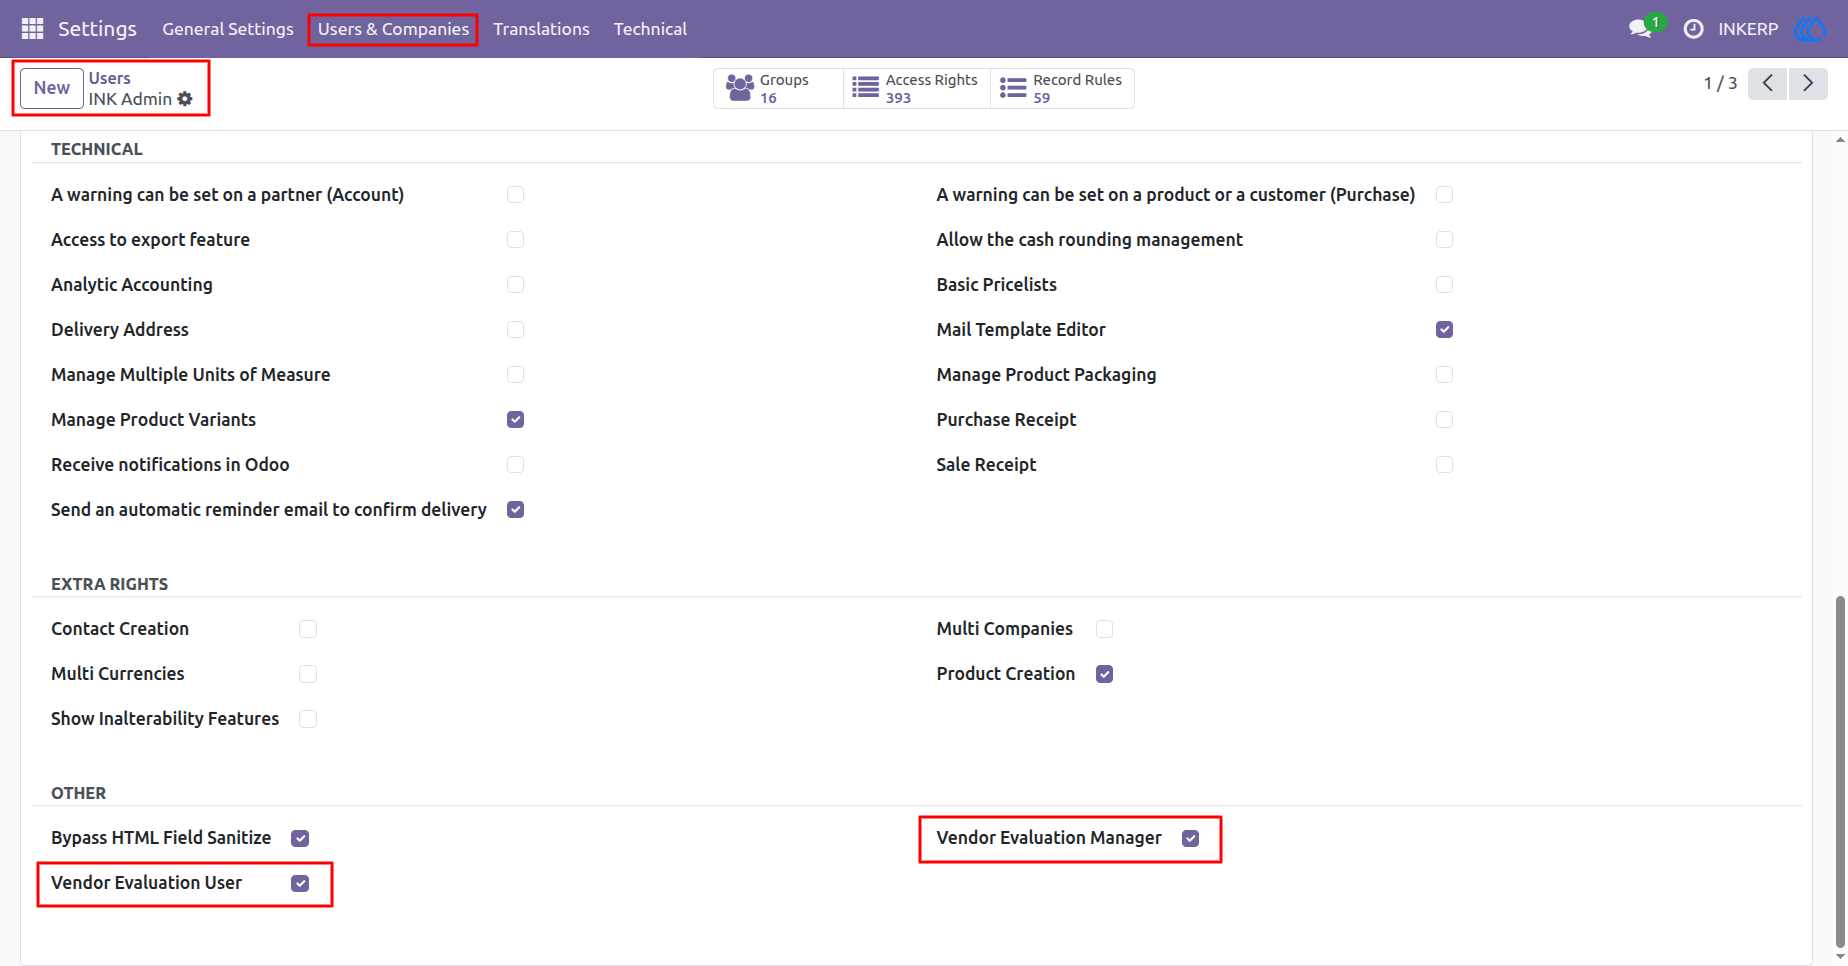The image size is (1848, 966).
Task: Open the Users breadcrumb link
Action: (110, 78)
